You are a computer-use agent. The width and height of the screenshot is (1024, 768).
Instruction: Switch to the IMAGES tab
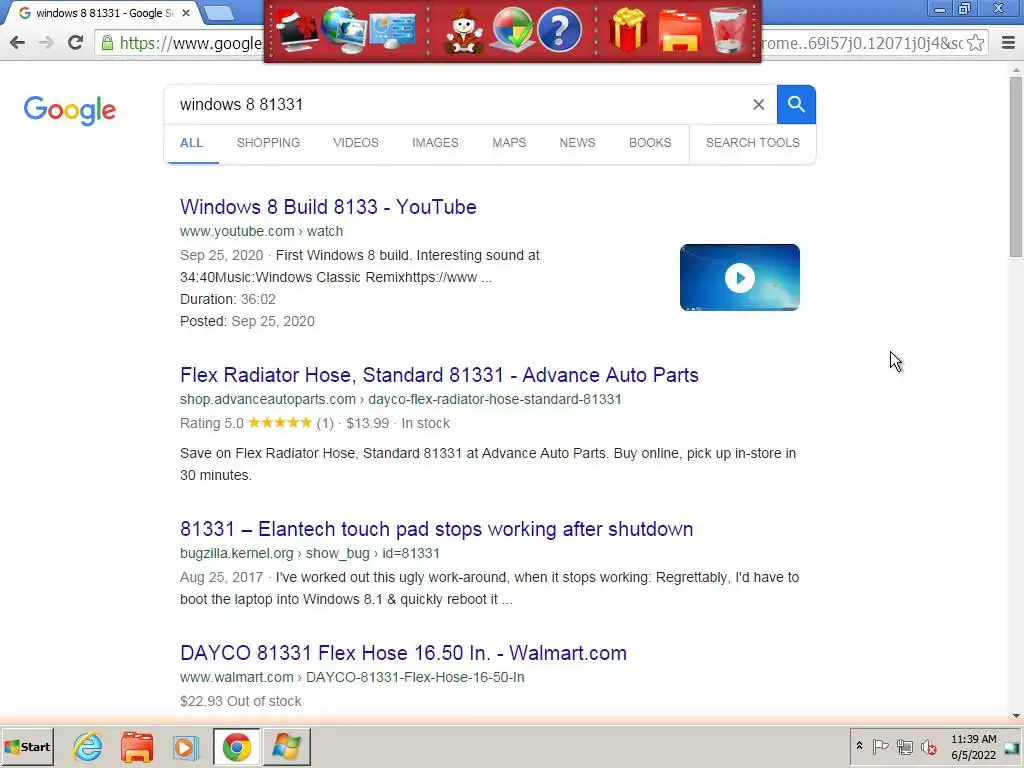coord(435,142)
